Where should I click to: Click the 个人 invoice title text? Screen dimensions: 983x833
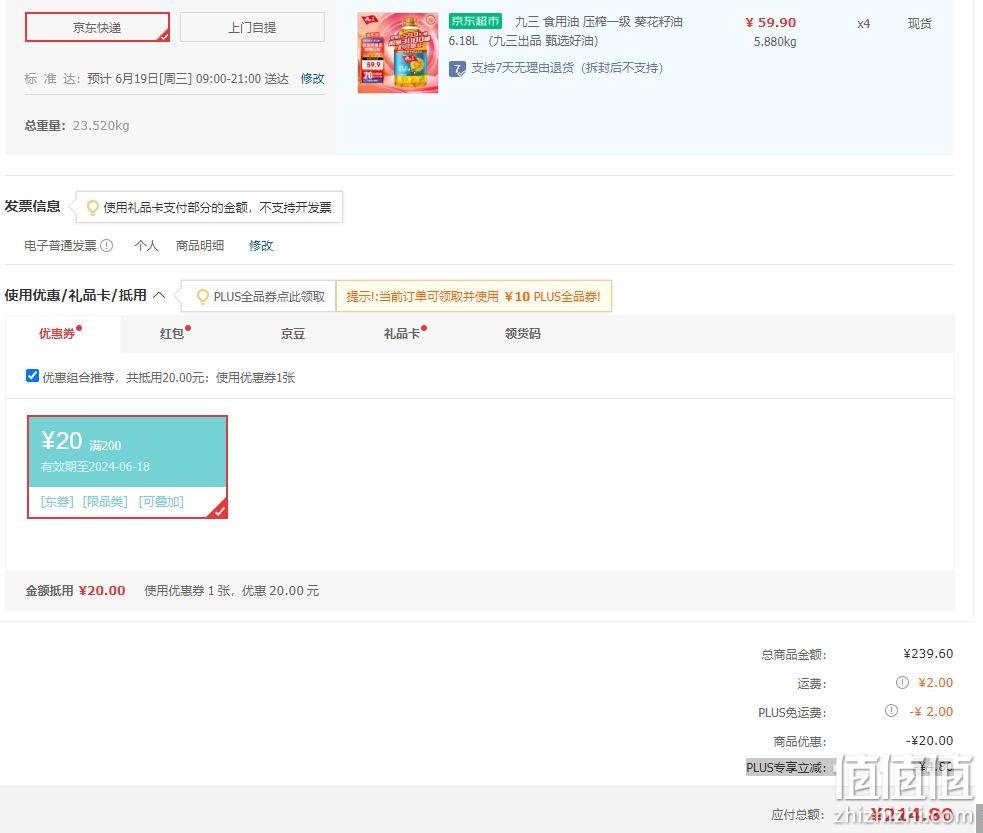coord(146,245)
